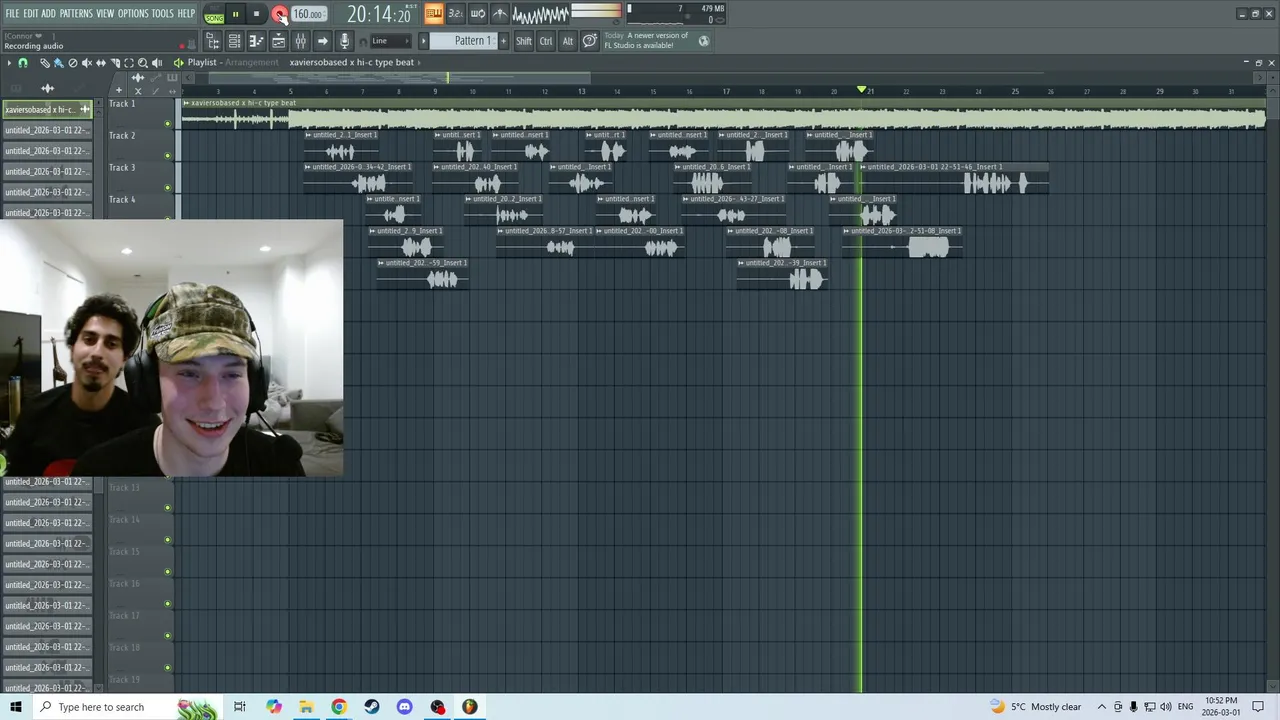Click the 160.000 tempo field

pyautogui.click(x=308, y=14)
